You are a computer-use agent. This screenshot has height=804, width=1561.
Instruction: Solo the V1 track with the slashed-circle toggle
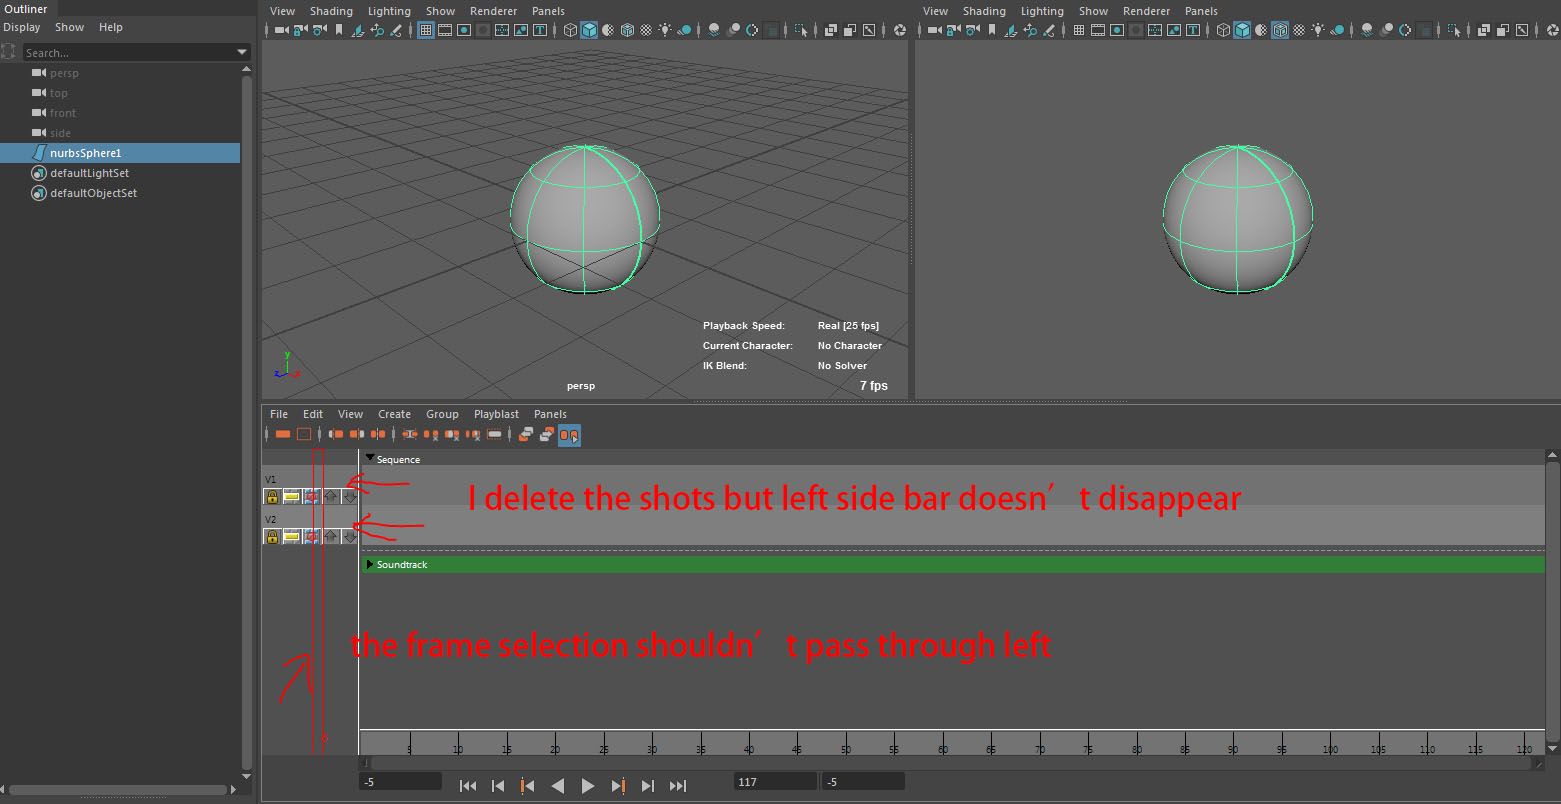point(311,496)
